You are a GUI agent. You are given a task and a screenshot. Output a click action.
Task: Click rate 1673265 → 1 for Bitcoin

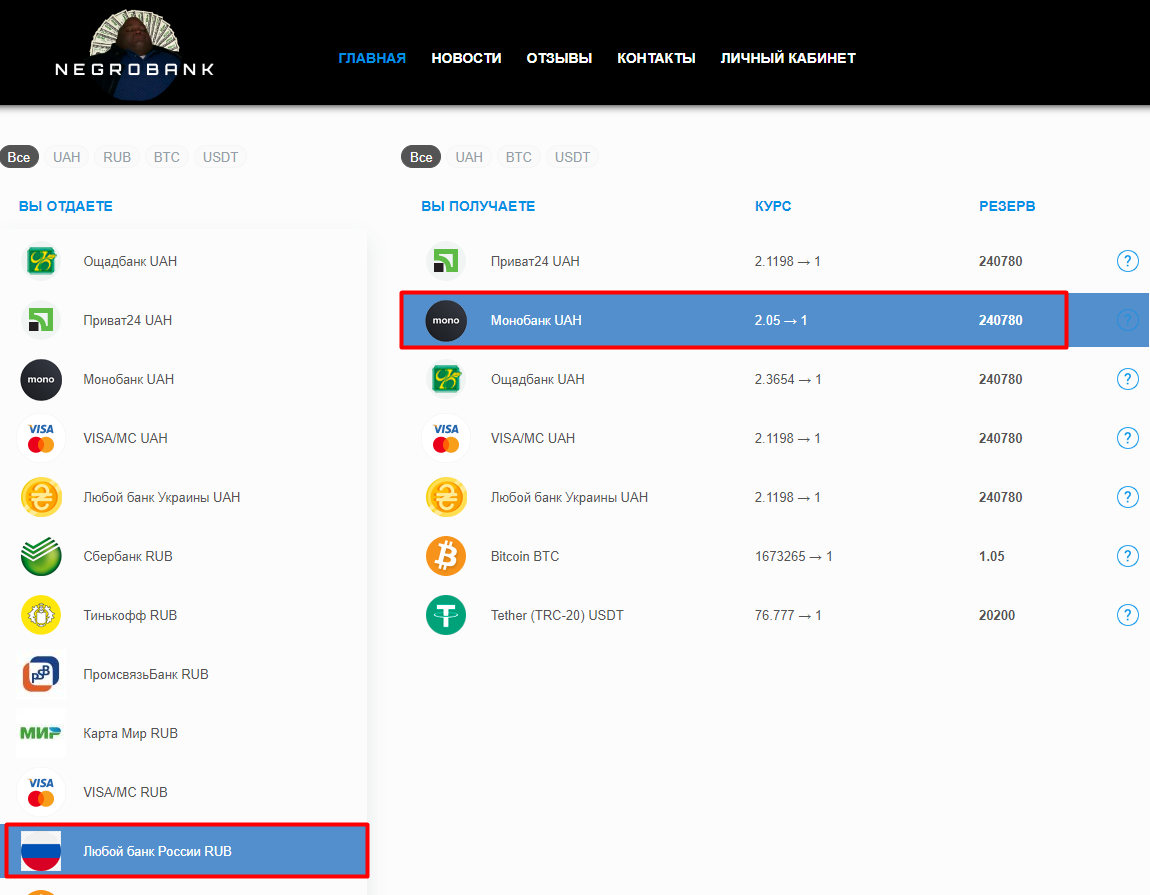point(794,556)
